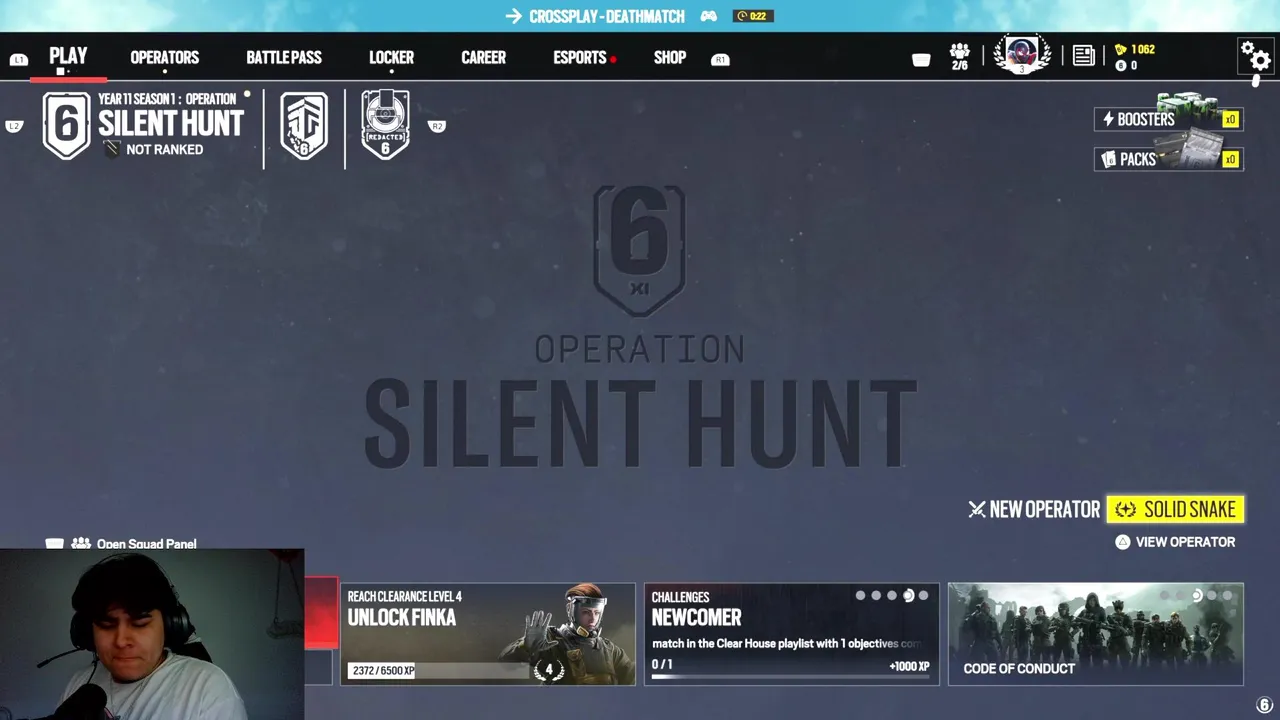Open the Esports tab
The height and width of the screenshot is (720, 1280).
580,58
